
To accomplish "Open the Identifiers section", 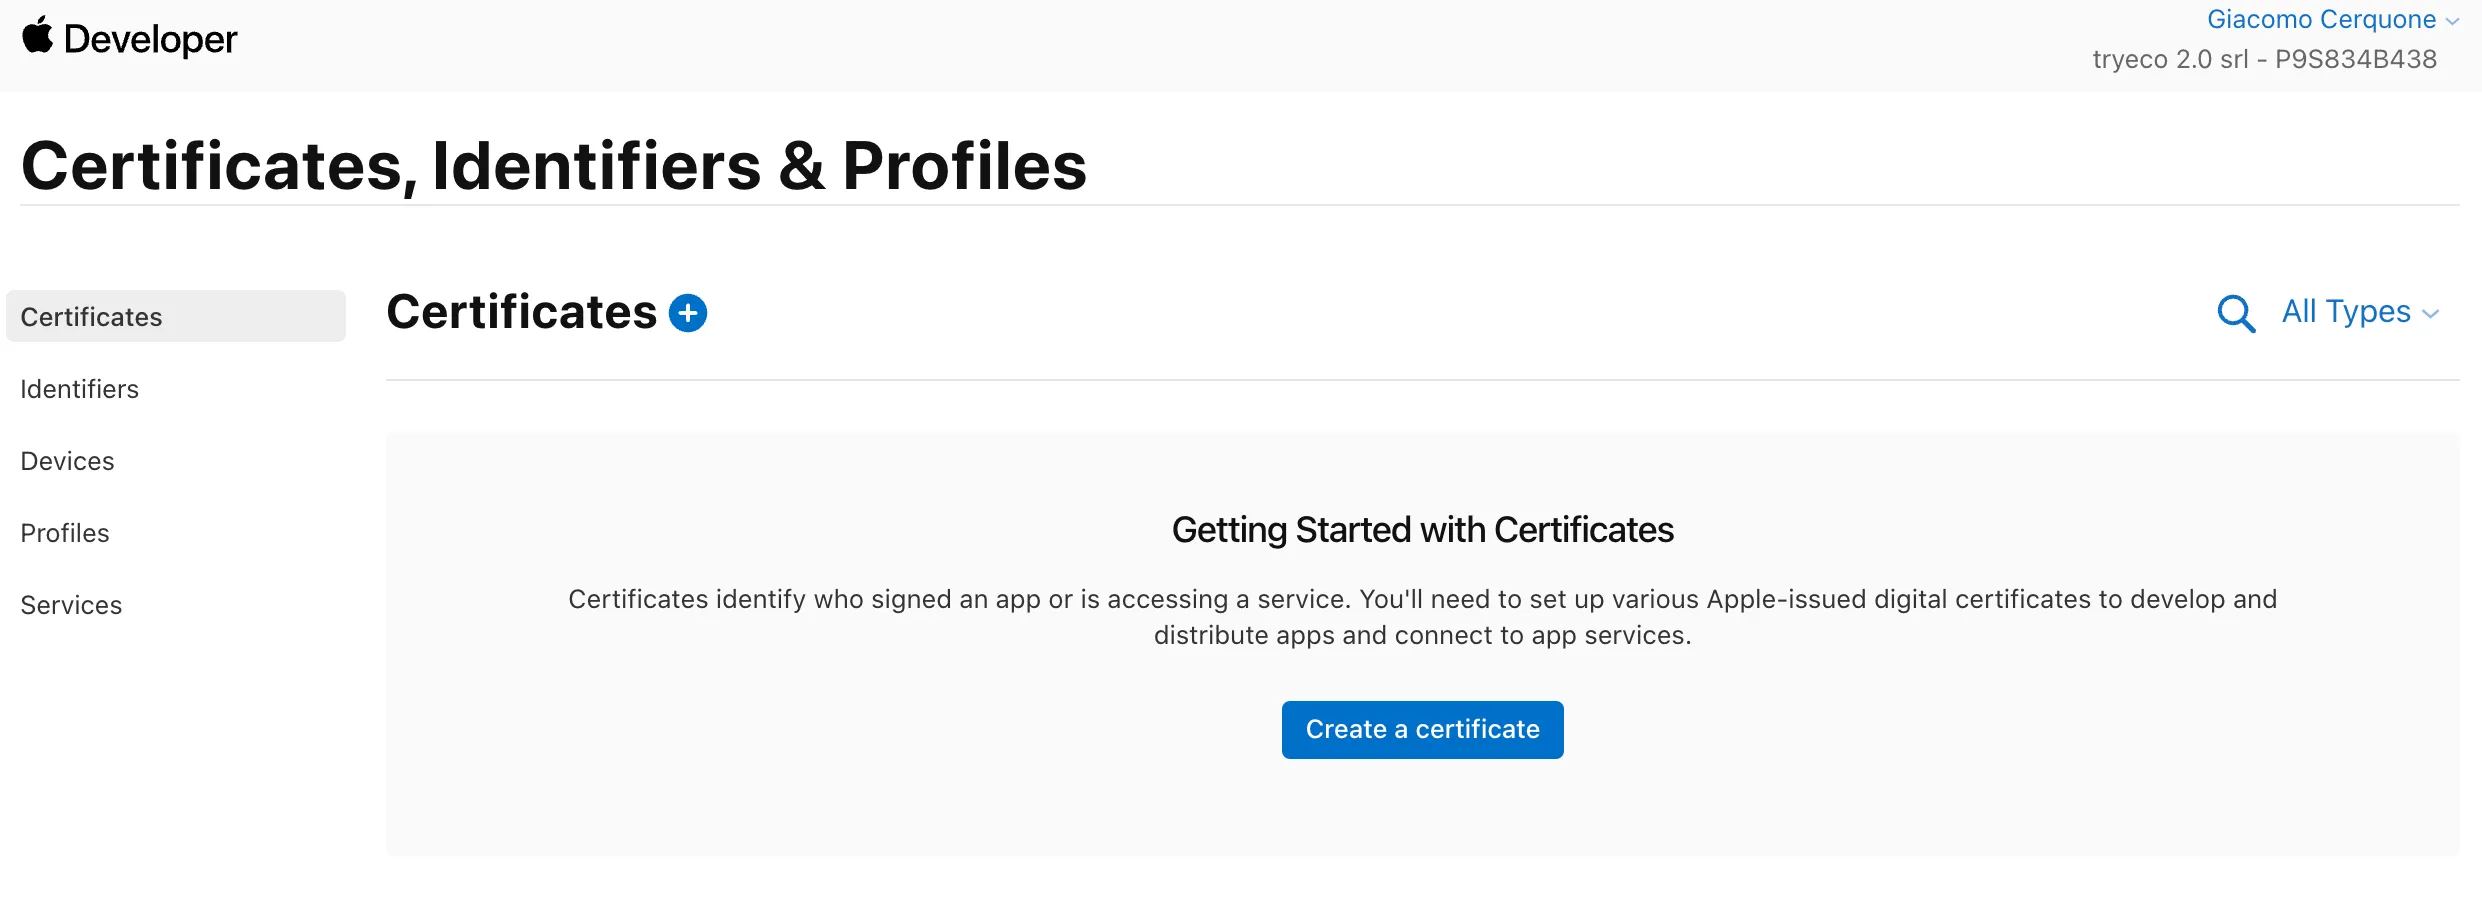I will tap(79, 389).
